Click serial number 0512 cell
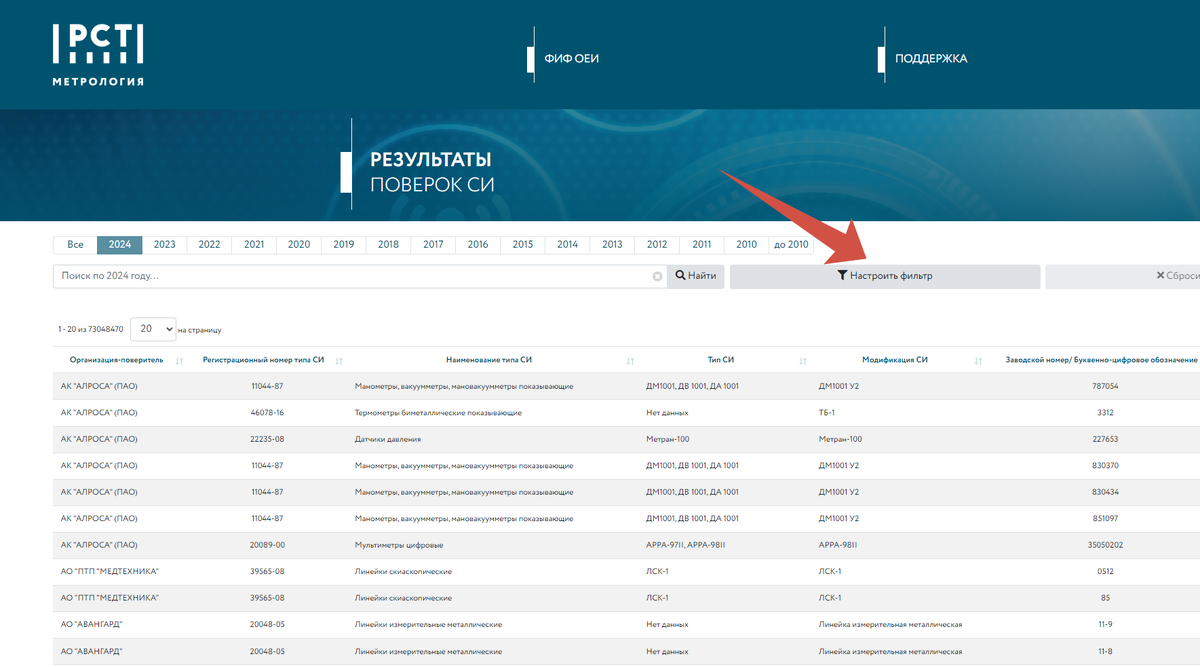 pos(1105,571)
